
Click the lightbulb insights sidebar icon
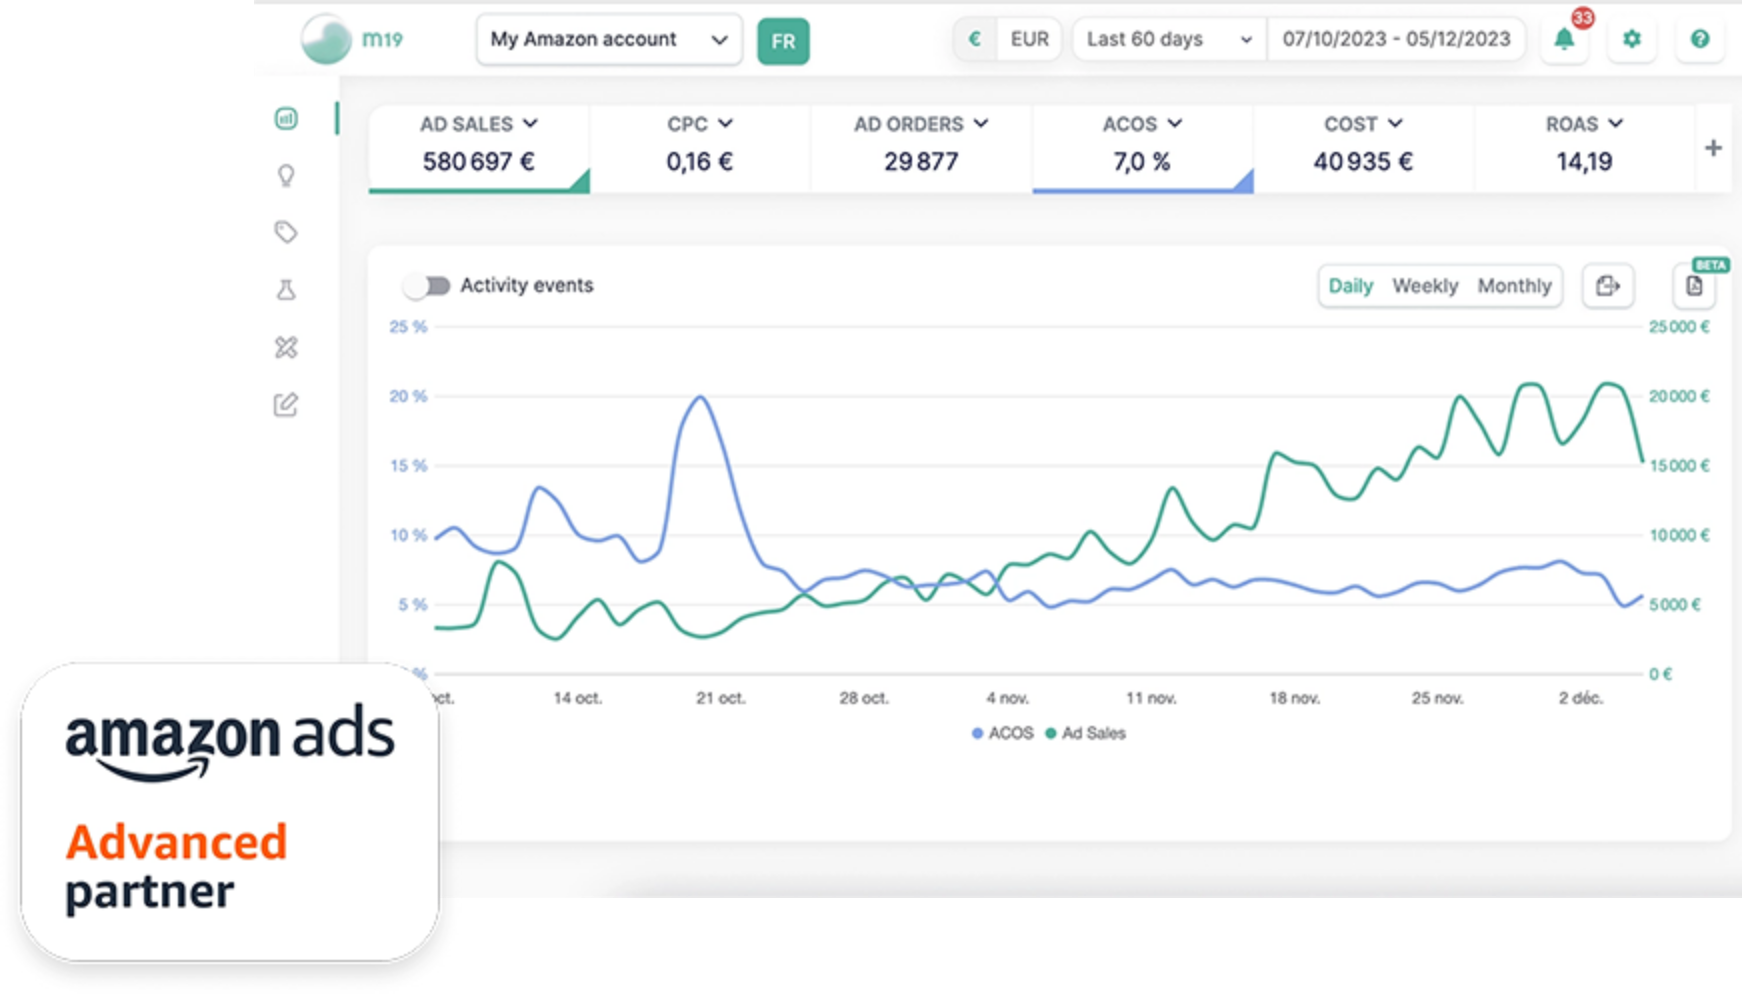[x=286, y=176]
